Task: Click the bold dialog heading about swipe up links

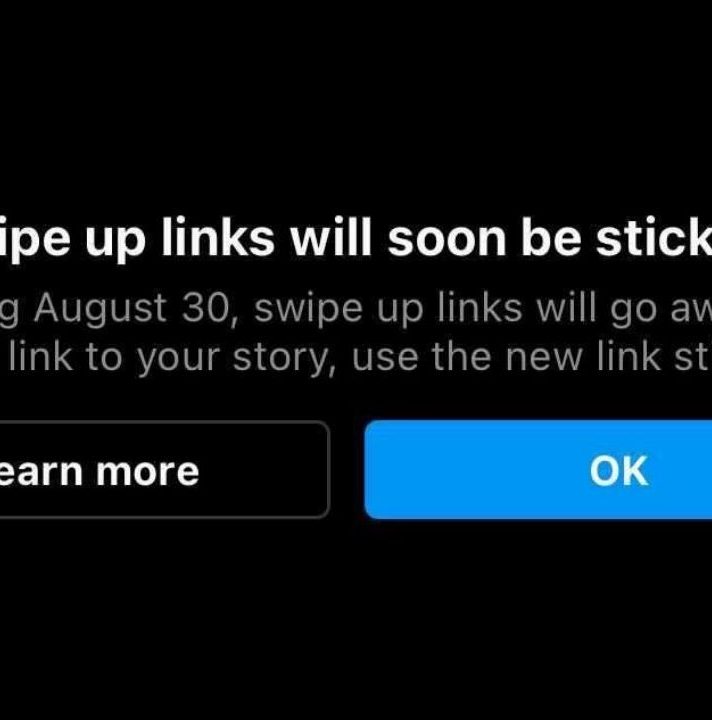Action: pyautogui.click(x=356, y=240)
